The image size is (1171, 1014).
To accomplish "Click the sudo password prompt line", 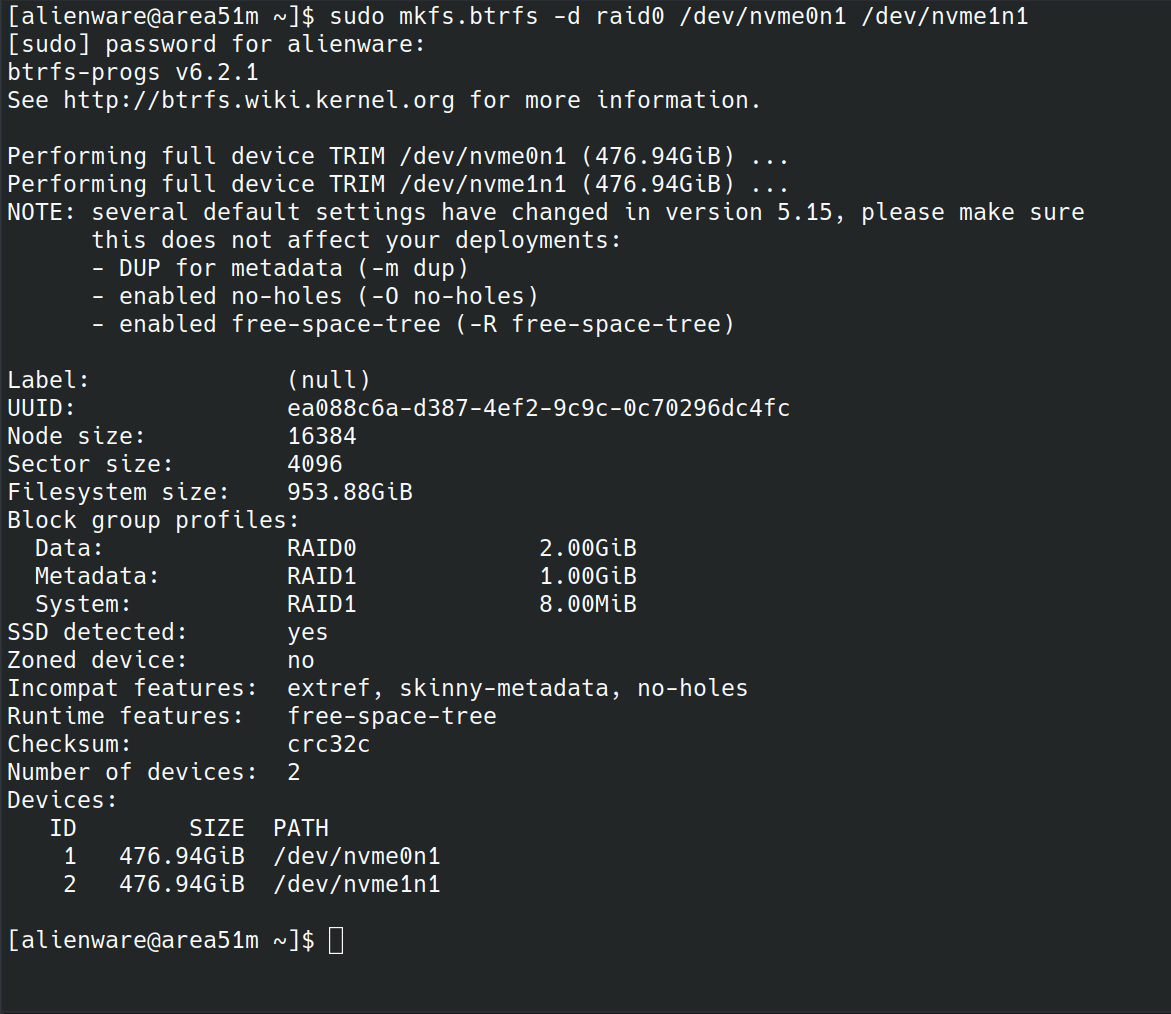I will [217, 44].
